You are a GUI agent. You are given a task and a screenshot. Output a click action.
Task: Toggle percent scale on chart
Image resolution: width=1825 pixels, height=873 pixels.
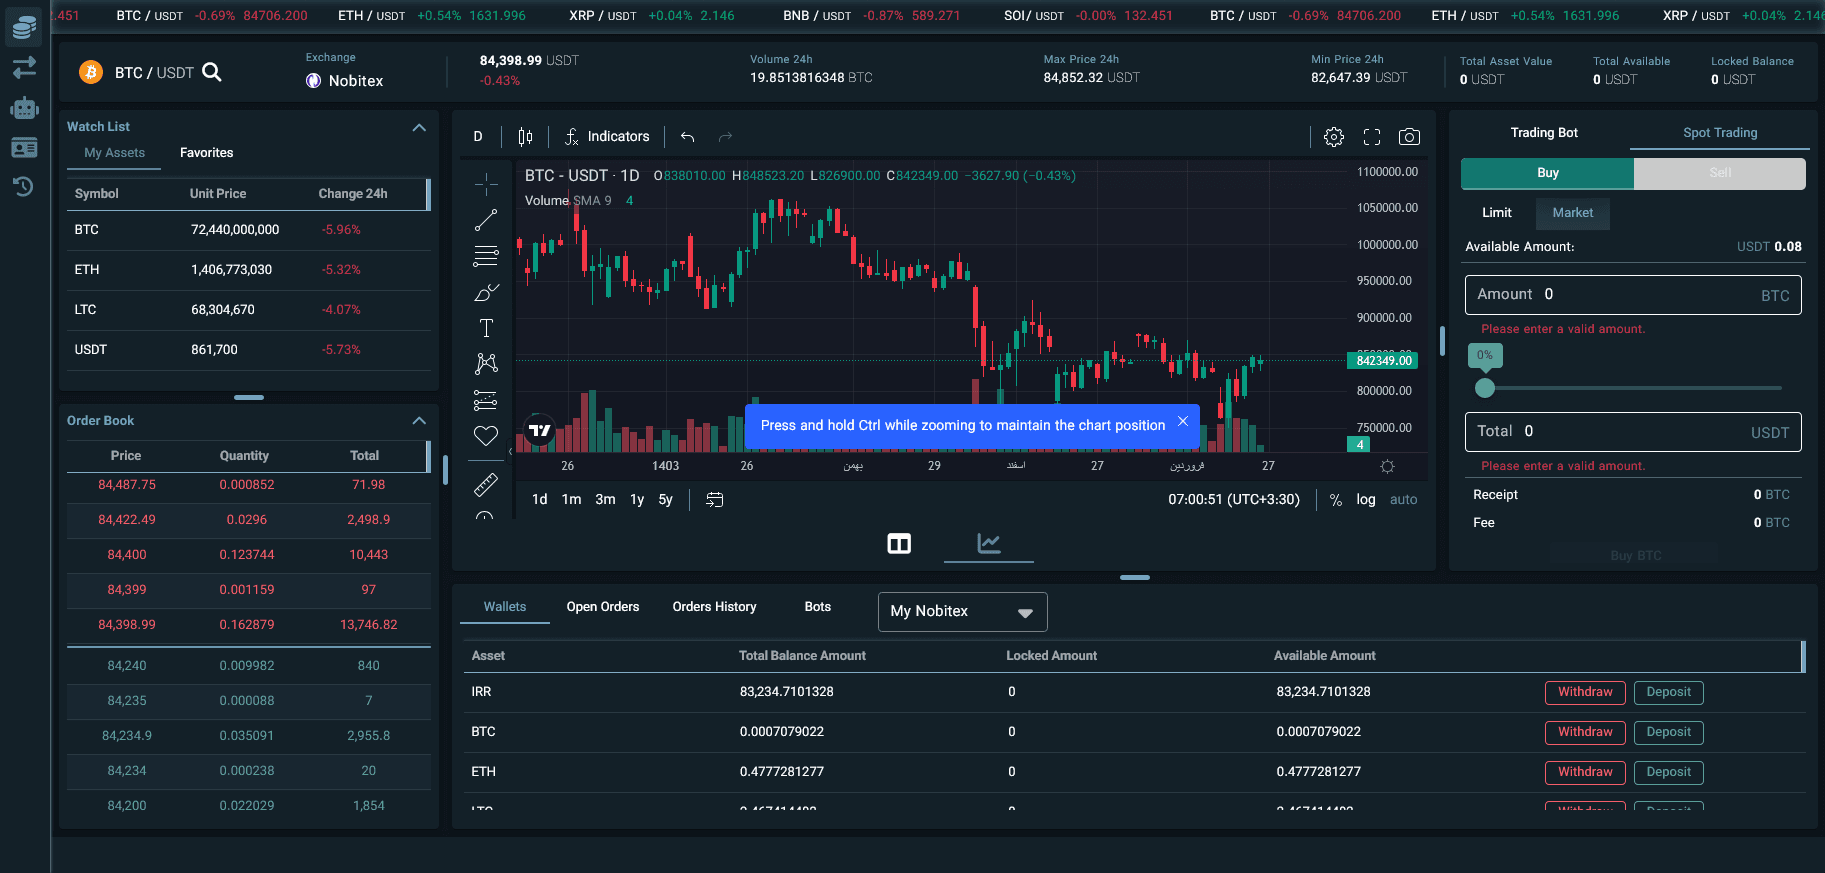1336,500
